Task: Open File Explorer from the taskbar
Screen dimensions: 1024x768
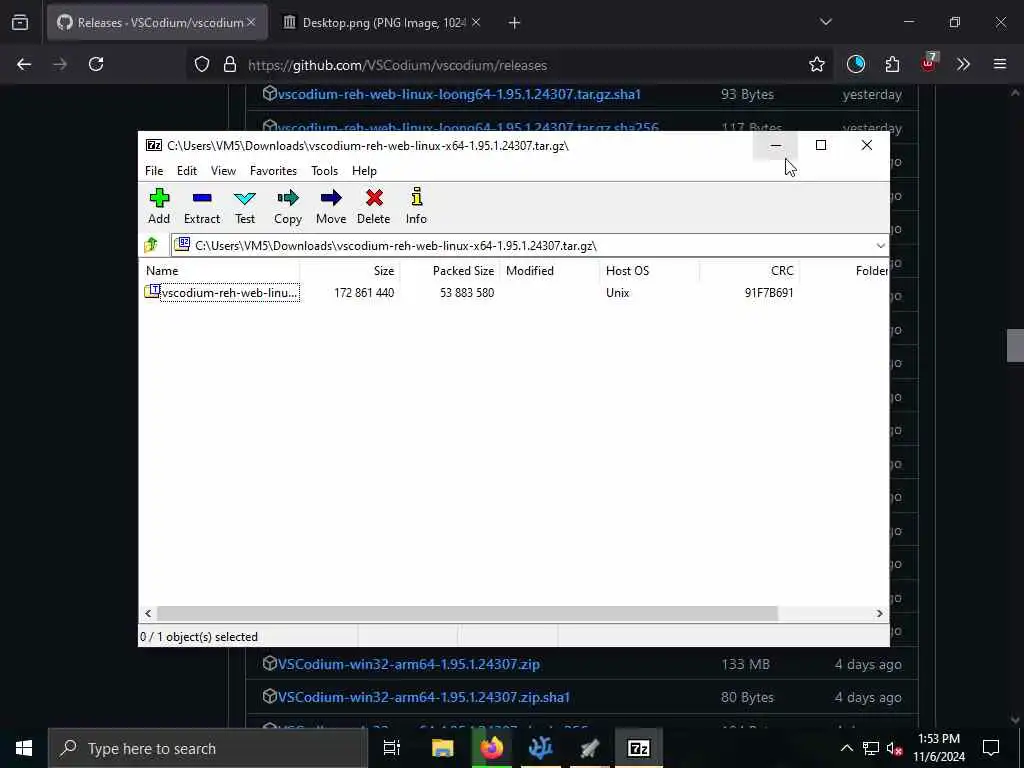Action: 442,748
